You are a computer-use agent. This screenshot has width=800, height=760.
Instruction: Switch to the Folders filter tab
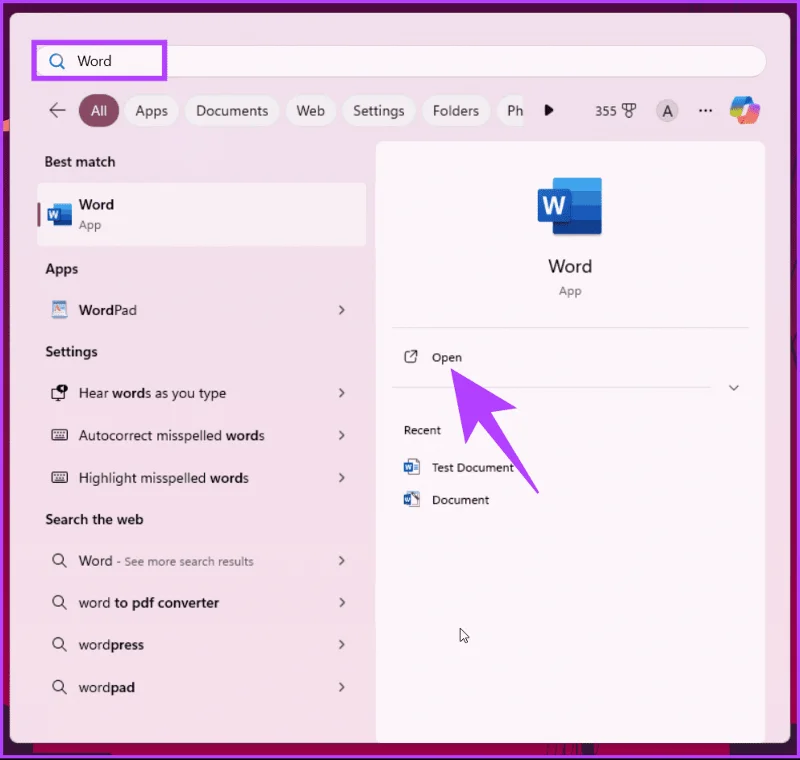pos(456,111)
